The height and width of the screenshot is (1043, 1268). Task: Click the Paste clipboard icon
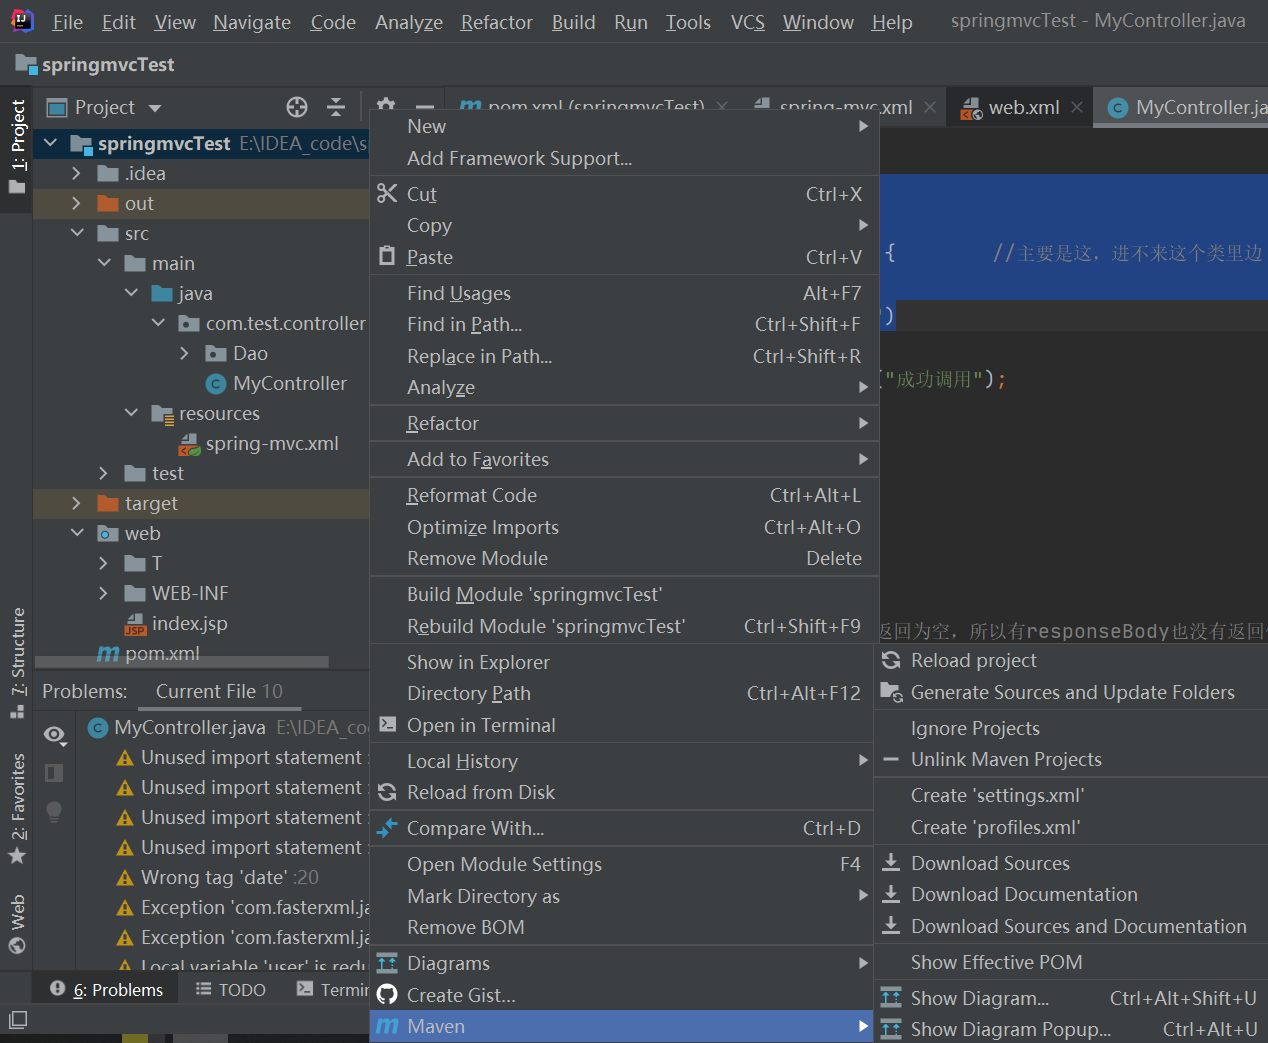point(387,256)
